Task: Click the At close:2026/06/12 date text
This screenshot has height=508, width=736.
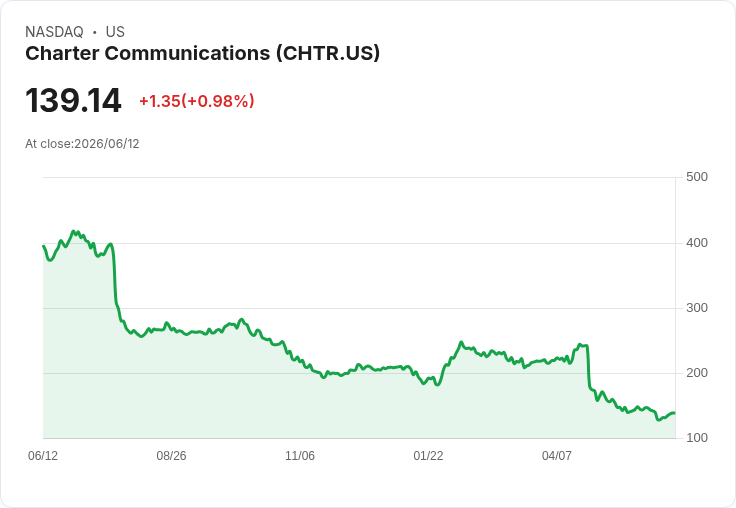Action: tap(82, 144)
